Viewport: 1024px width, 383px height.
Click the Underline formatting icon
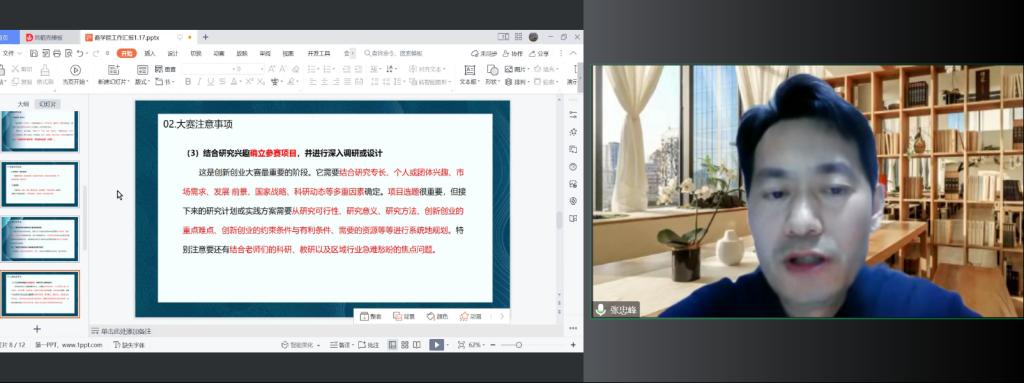(x=210, y=82)
